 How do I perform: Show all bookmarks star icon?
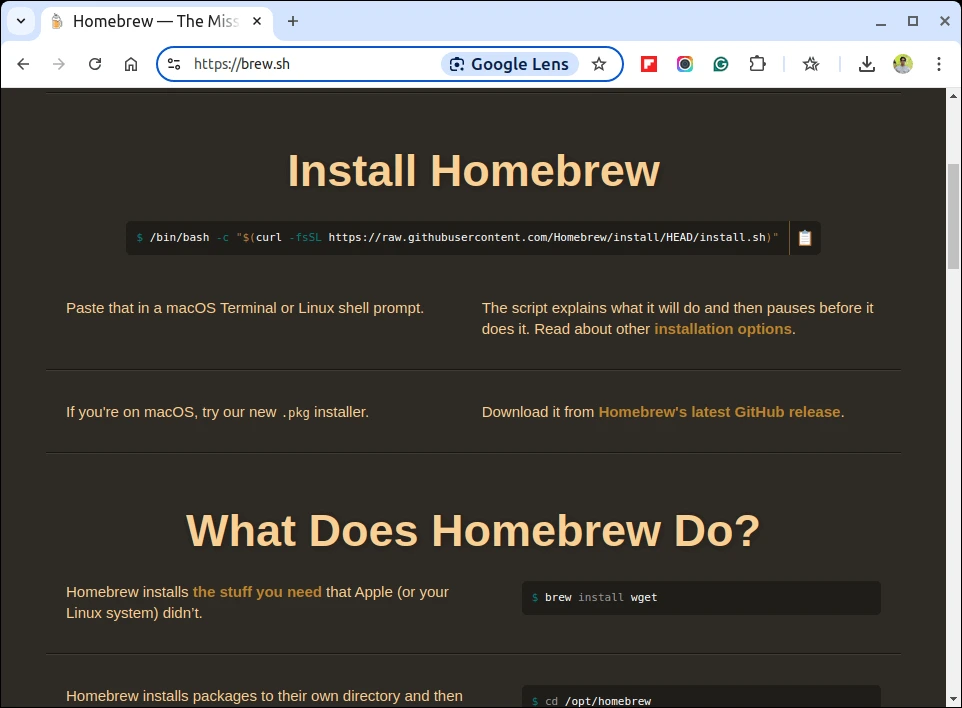click(811, 64)
